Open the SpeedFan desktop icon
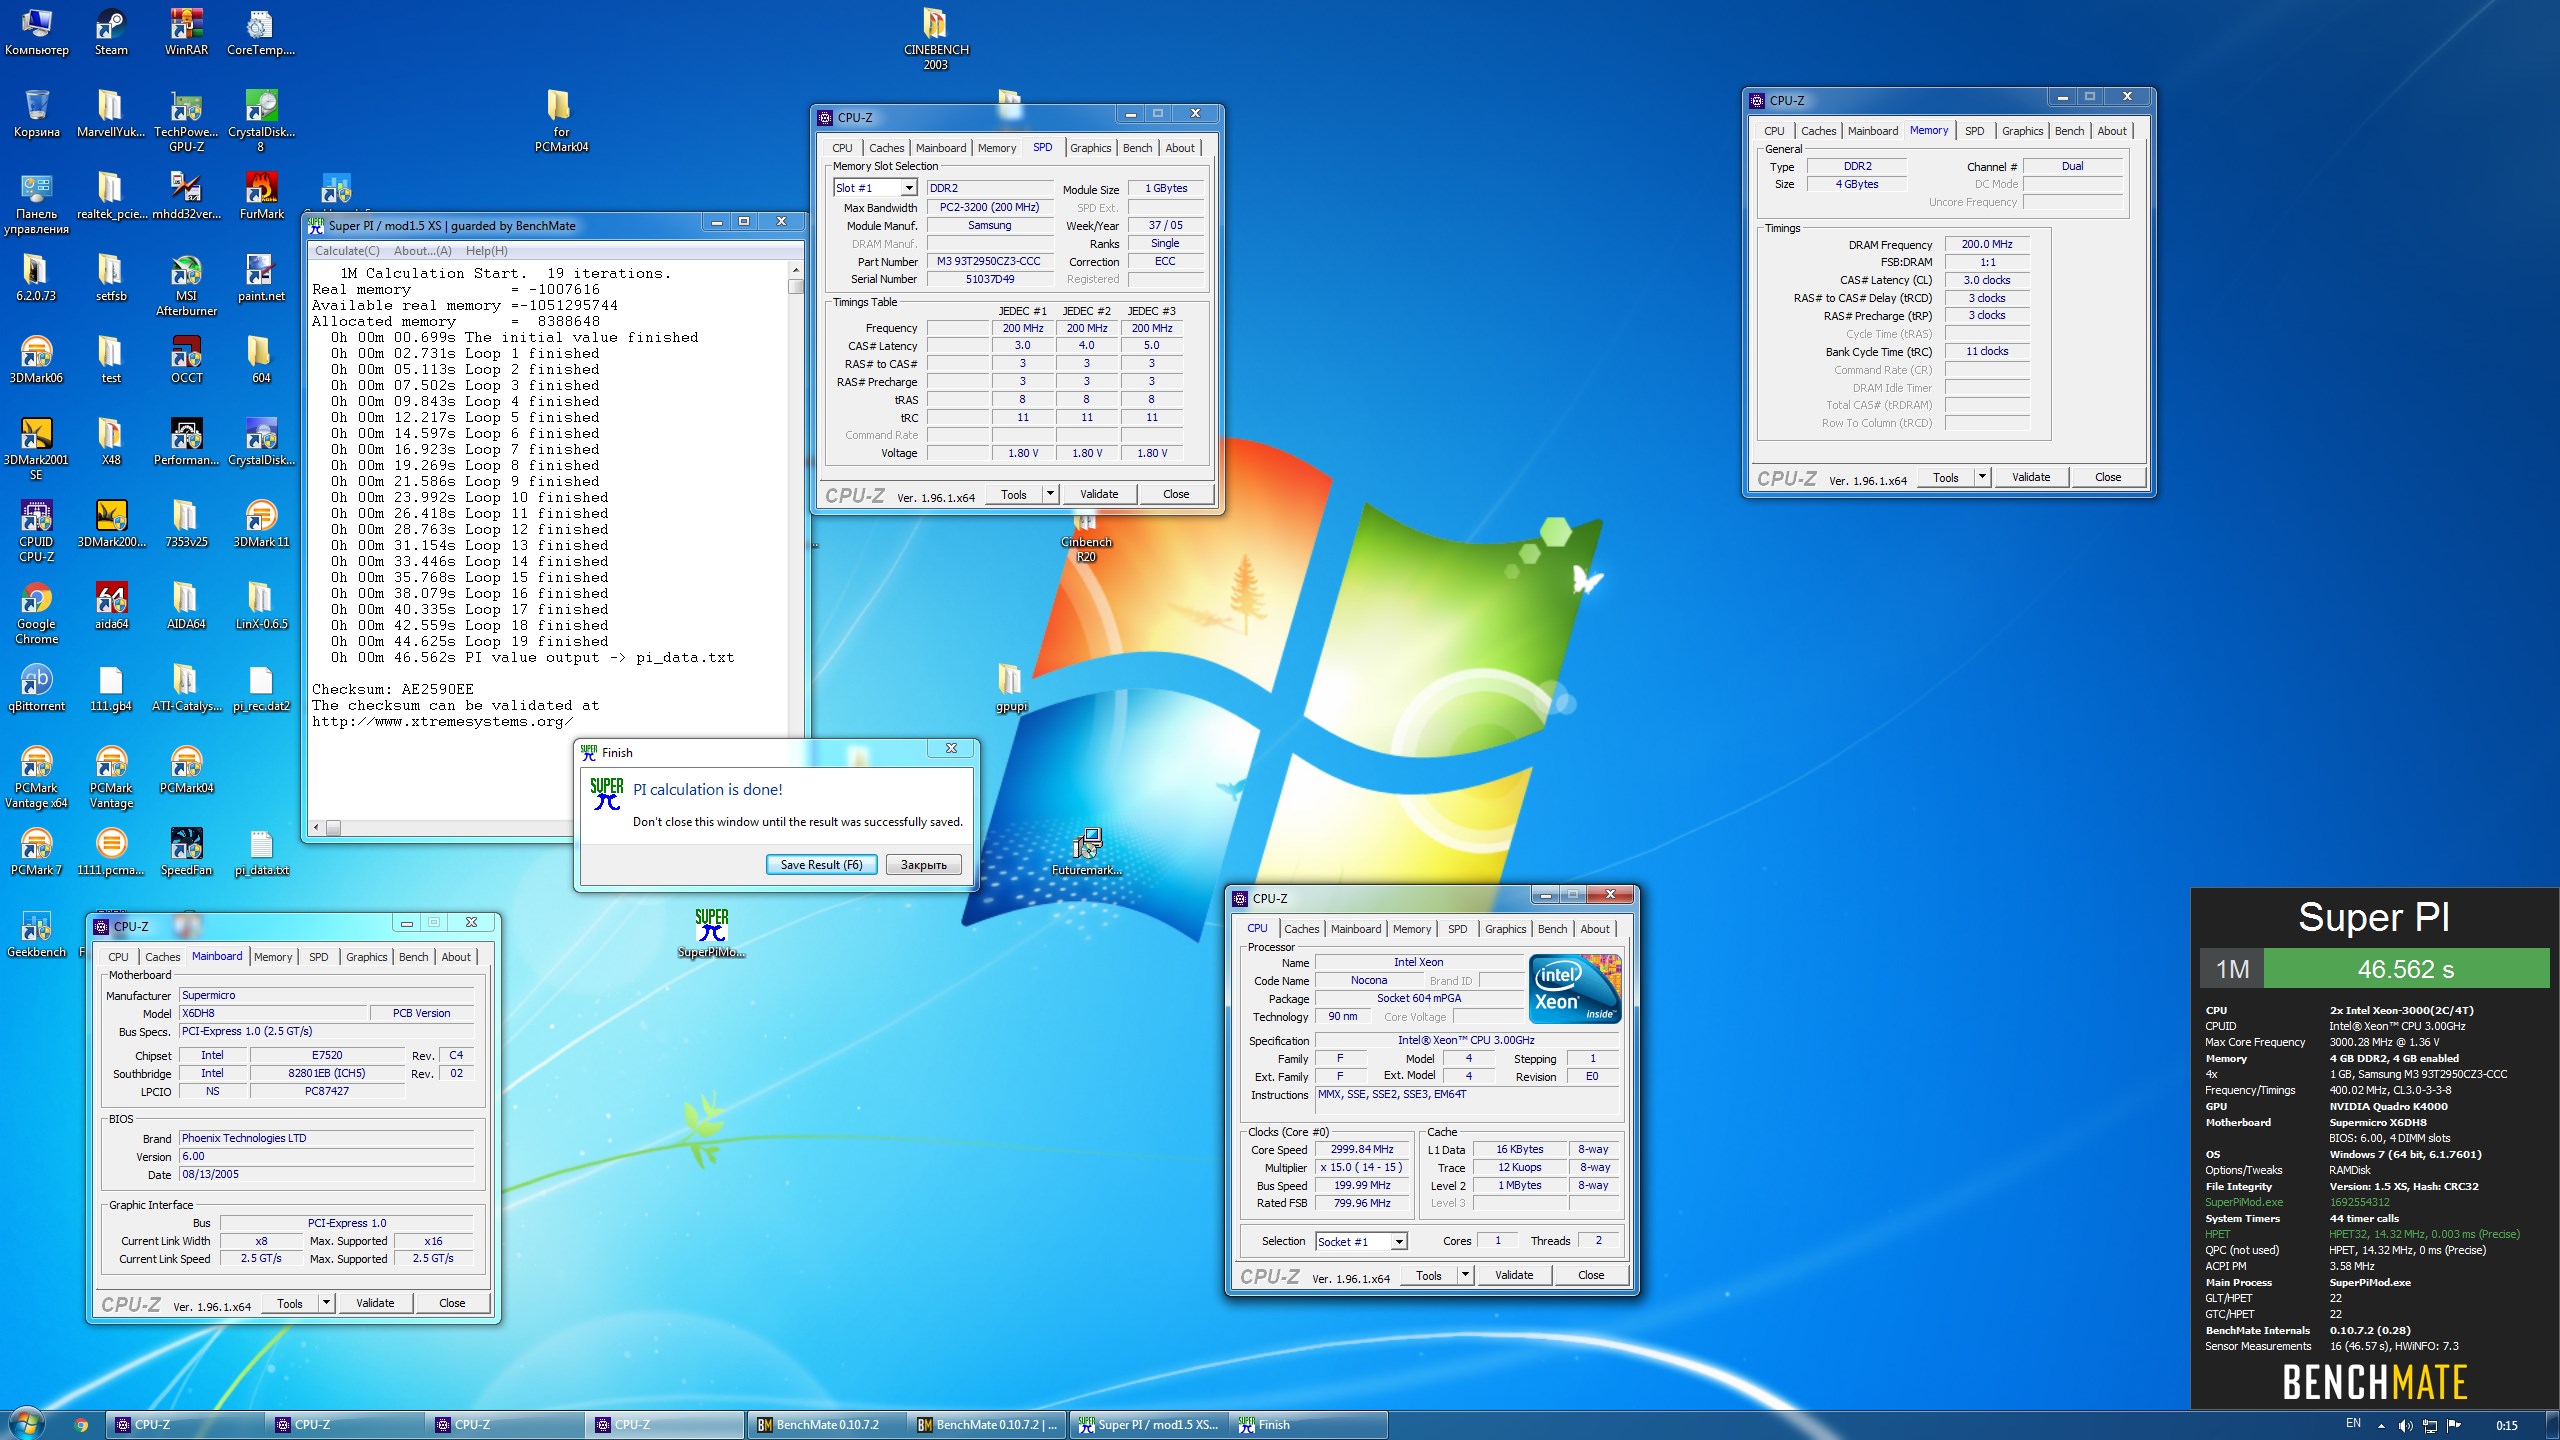This screenshot has height=1440, width=2560. pos(186,852)
